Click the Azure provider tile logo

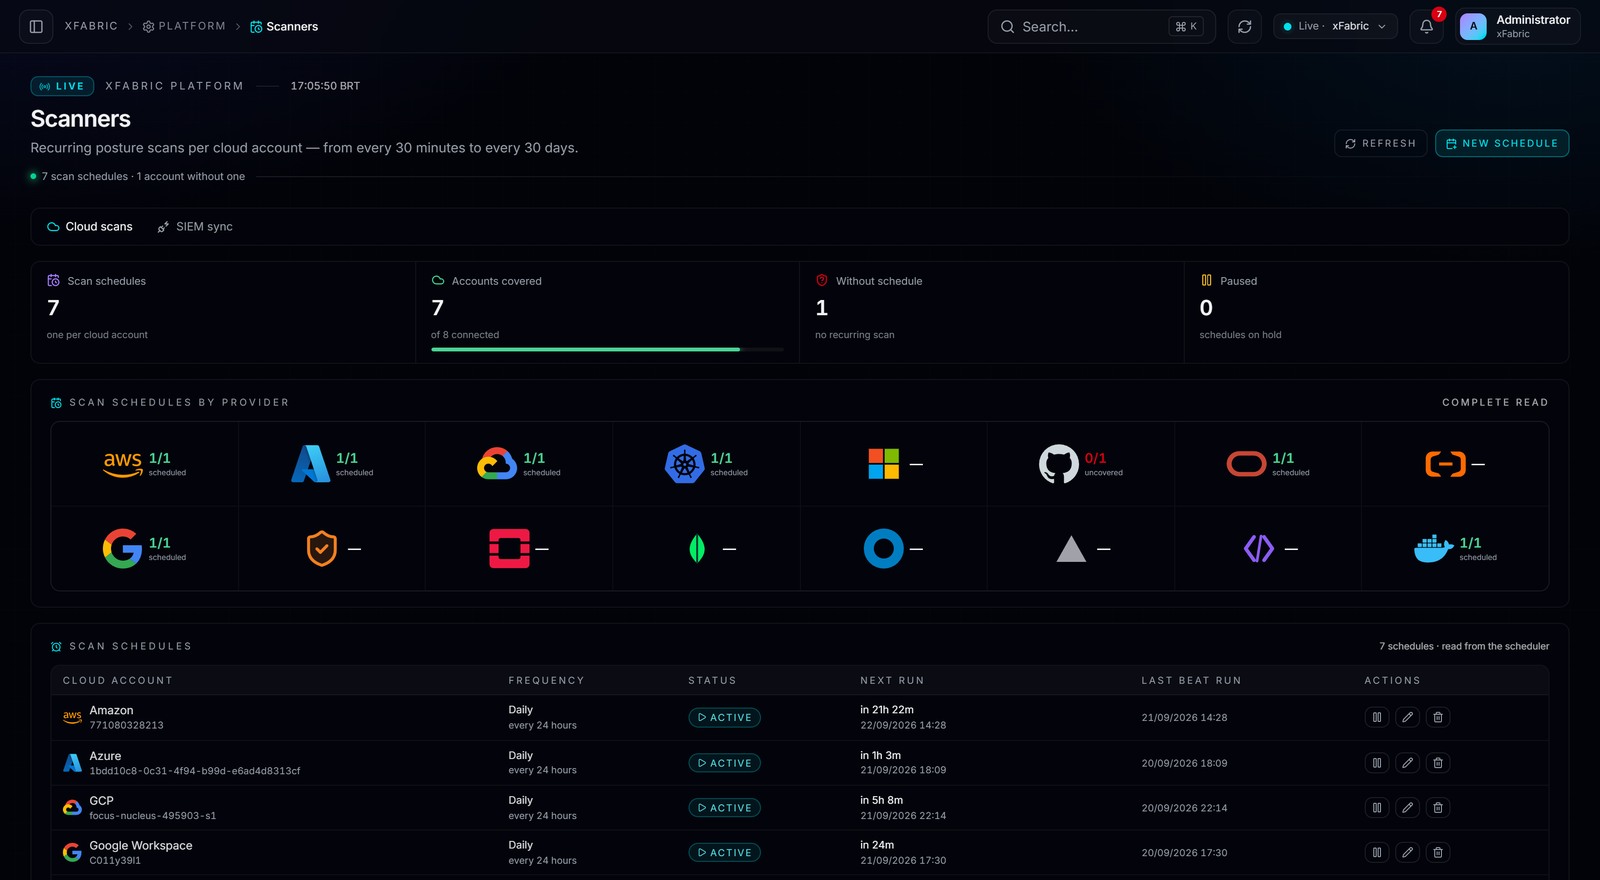[x=310, y=464]
